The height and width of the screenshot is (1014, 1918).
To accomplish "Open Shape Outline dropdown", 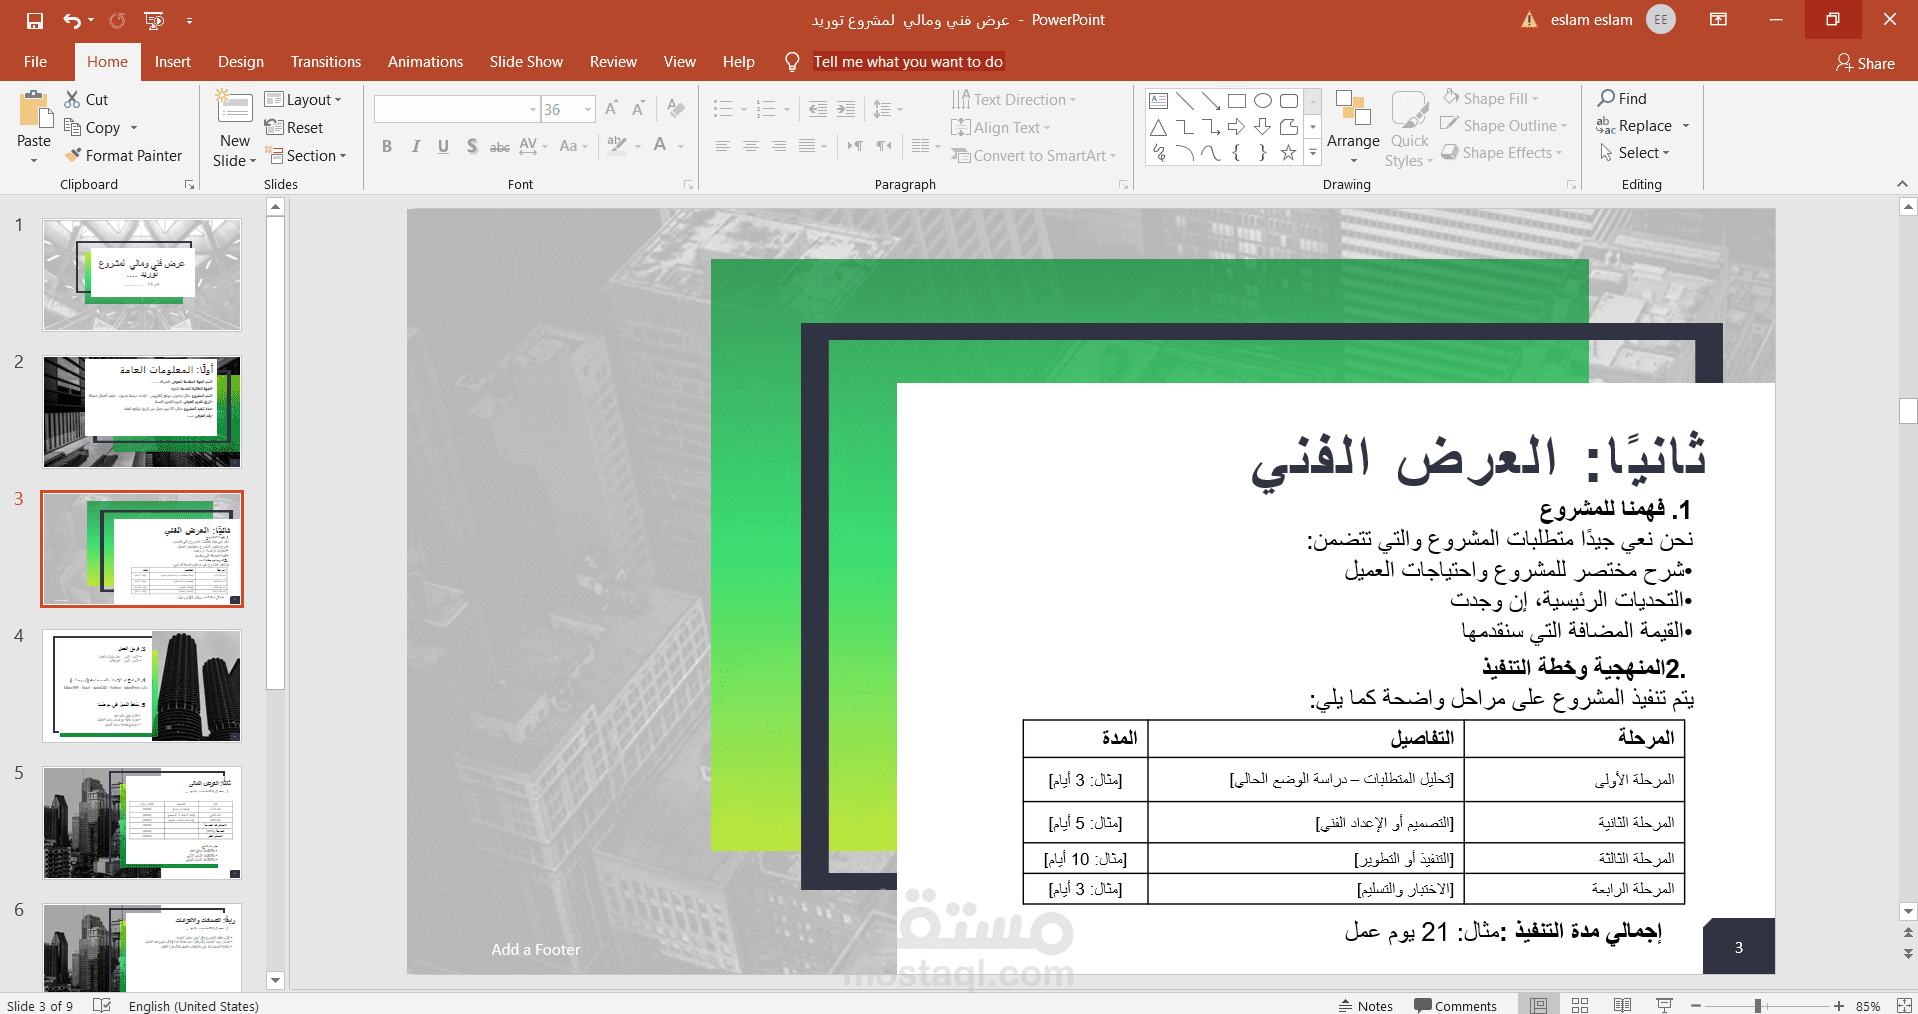I will pos(1504,125).
